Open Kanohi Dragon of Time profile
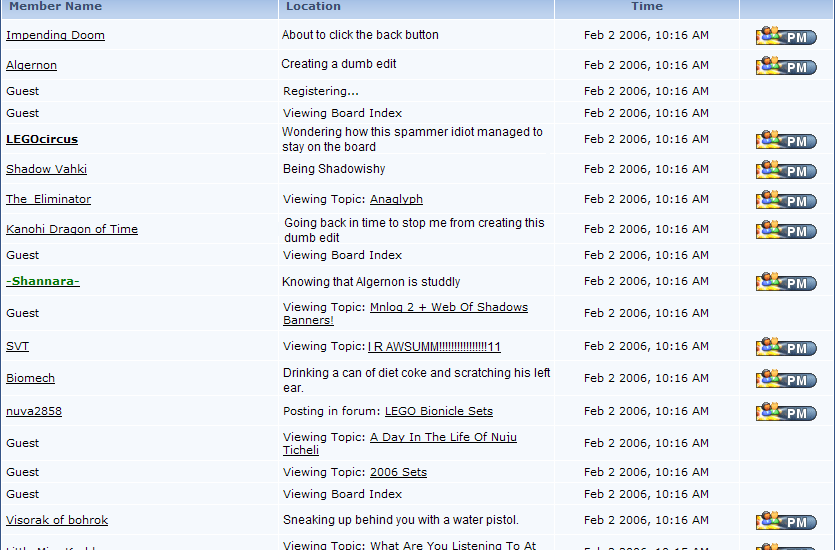The image size is (835, 550). pyautogui.click(x=72, y=229)
